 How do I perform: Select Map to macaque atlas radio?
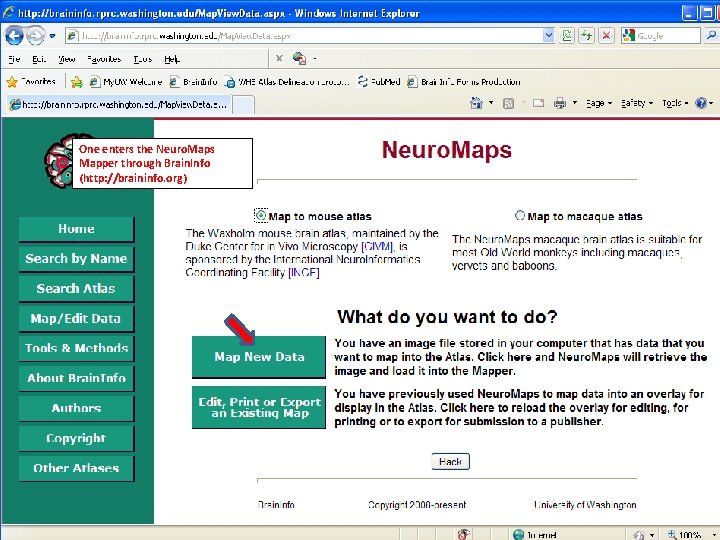(520, 215)
